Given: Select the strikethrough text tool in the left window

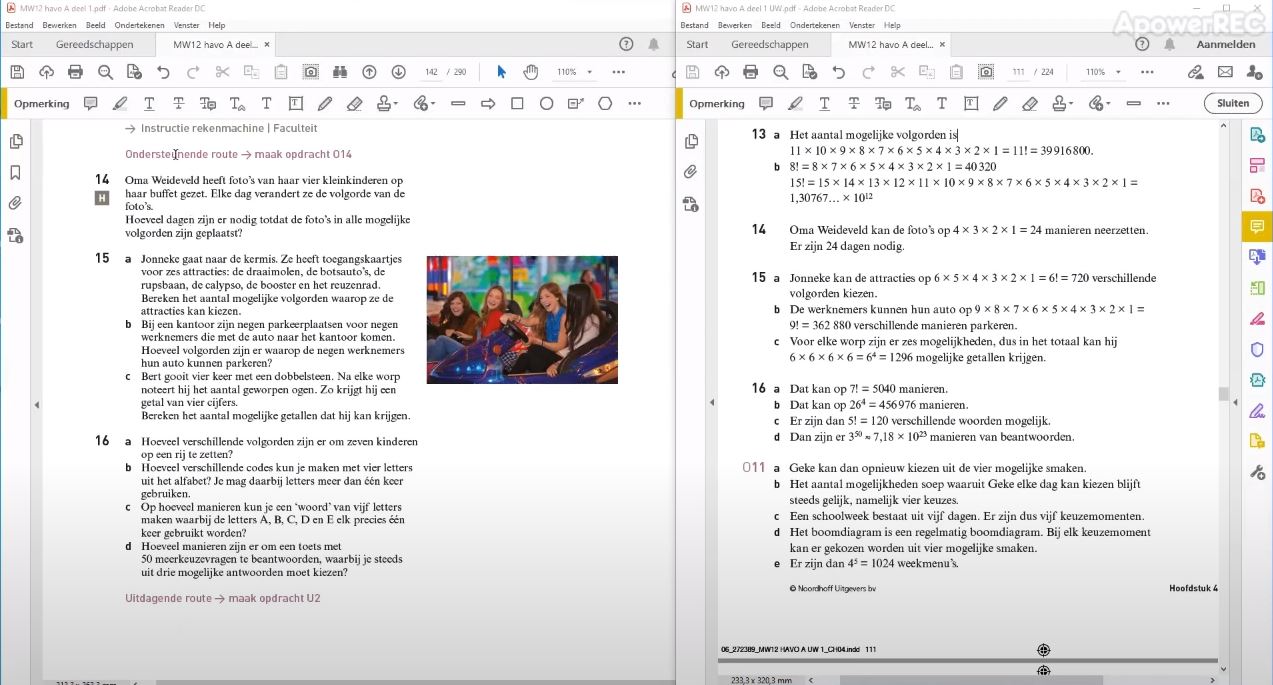Looking at the screenshot, I should [178, 103].
